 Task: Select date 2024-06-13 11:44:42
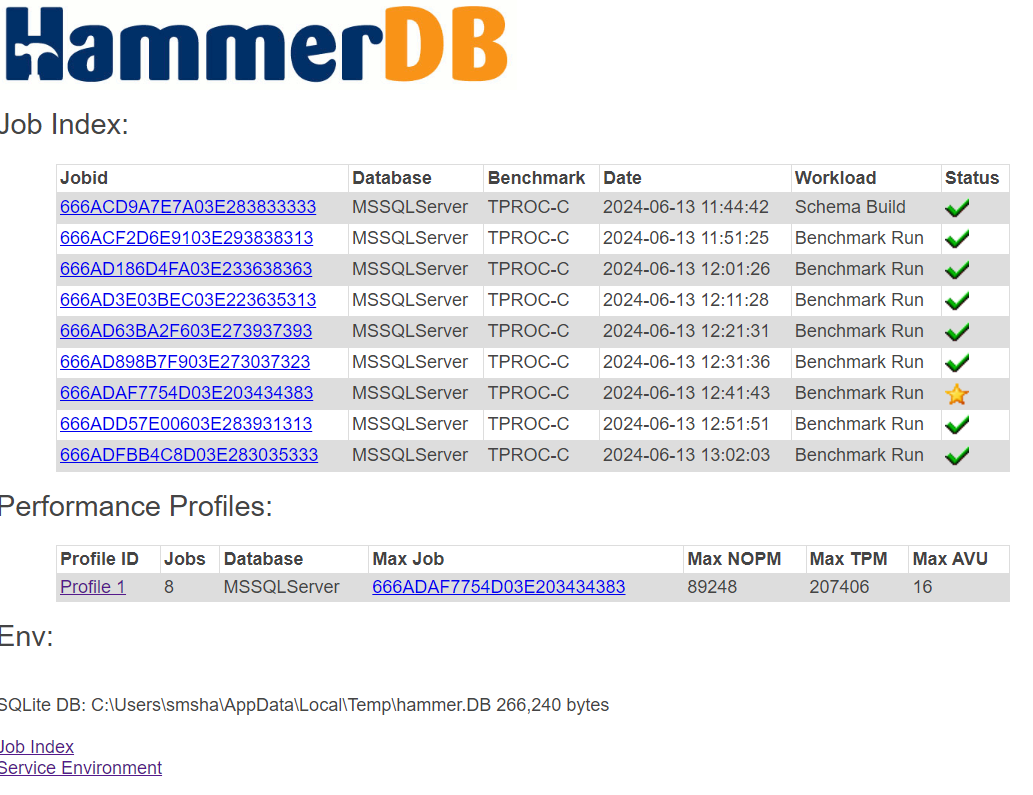(x=686, y=207)
